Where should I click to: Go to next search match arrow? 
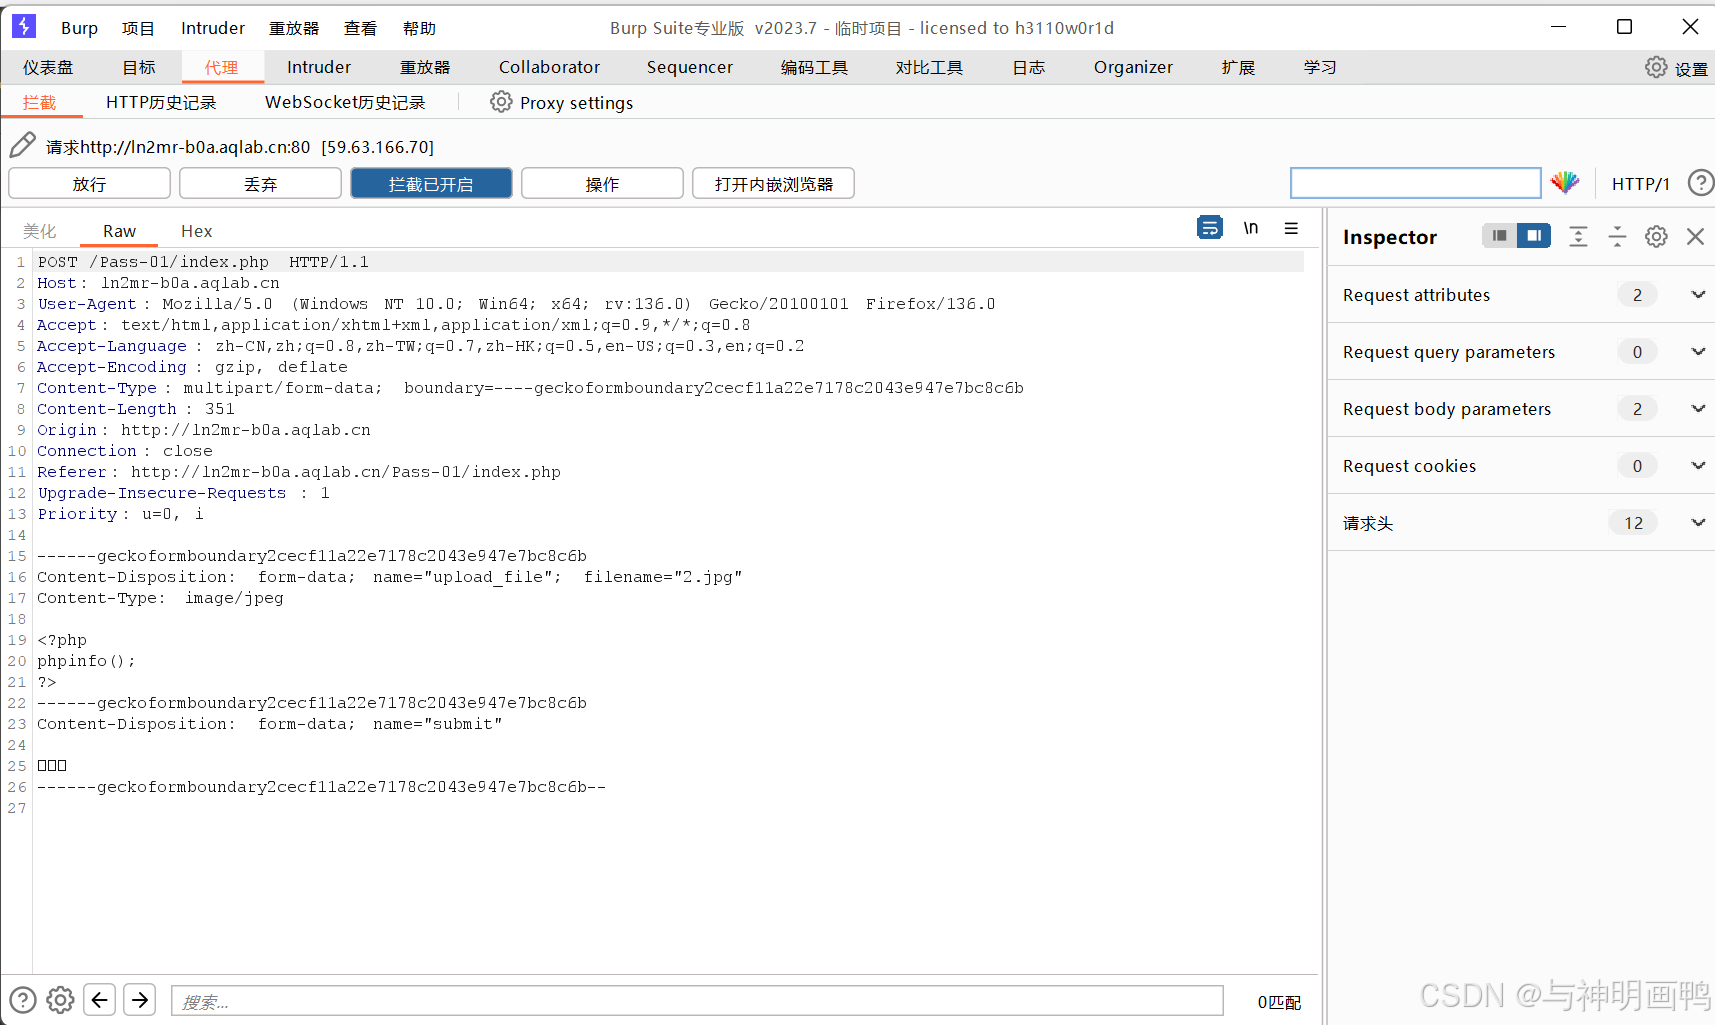140,1000
